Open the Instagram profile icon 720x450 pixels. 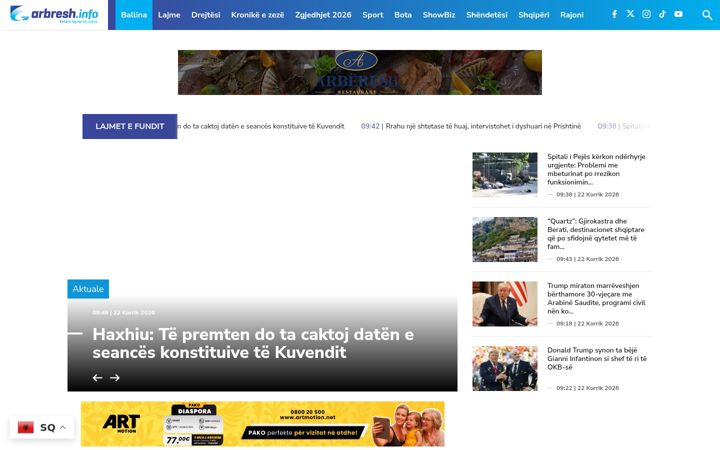point(646,14)
